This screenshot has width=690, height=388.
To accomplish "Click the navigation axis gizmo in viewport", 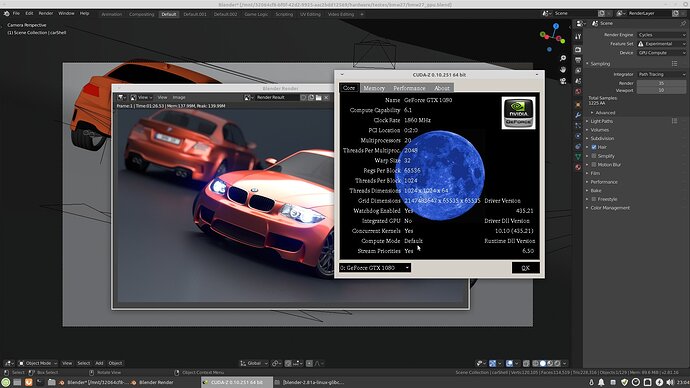I will [x=553, y=37].
